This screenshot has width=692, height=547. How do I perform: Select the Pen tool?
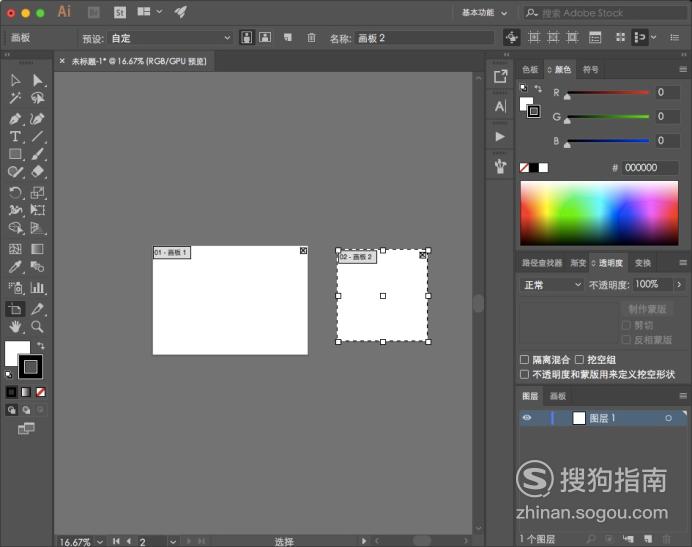click(15, 119)
